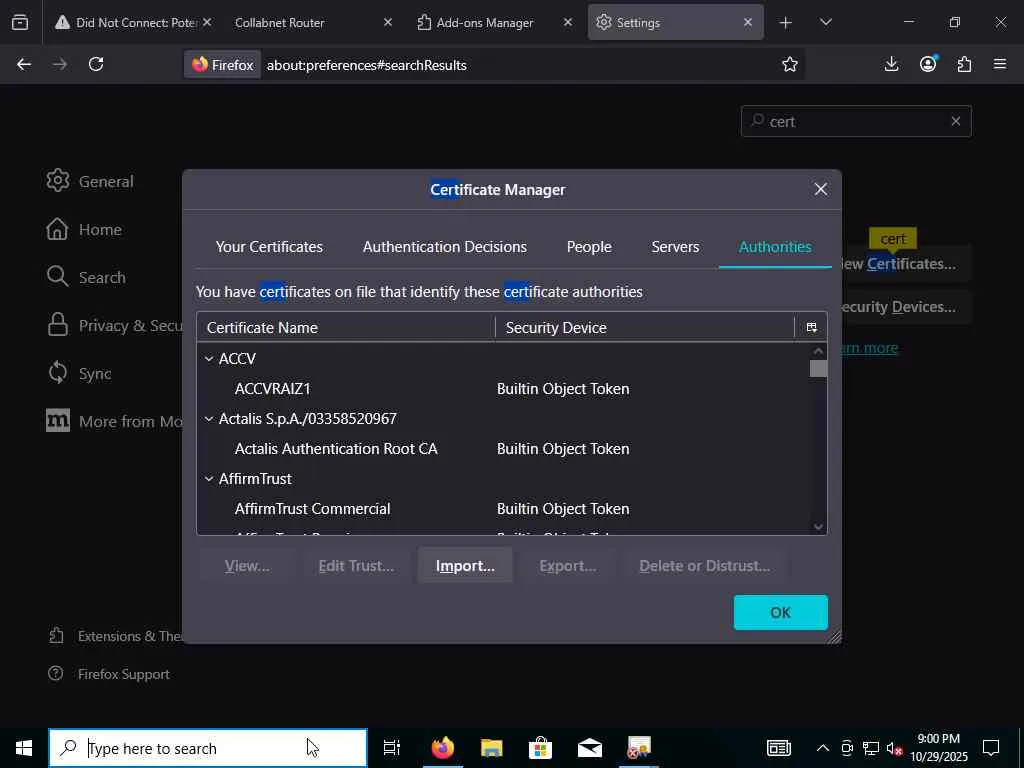Open Privacy & Security settings category

tap(114, 325)
